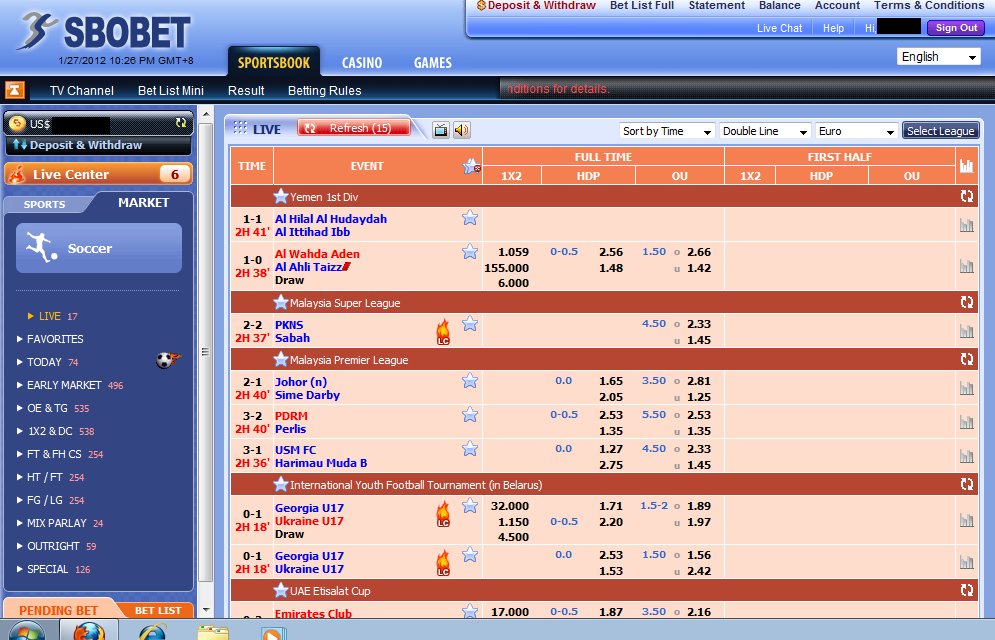The height and width of the screenshot is (640, 995).
Task: Open the Betting Rules menu item
Action: (x=324, y=90)
